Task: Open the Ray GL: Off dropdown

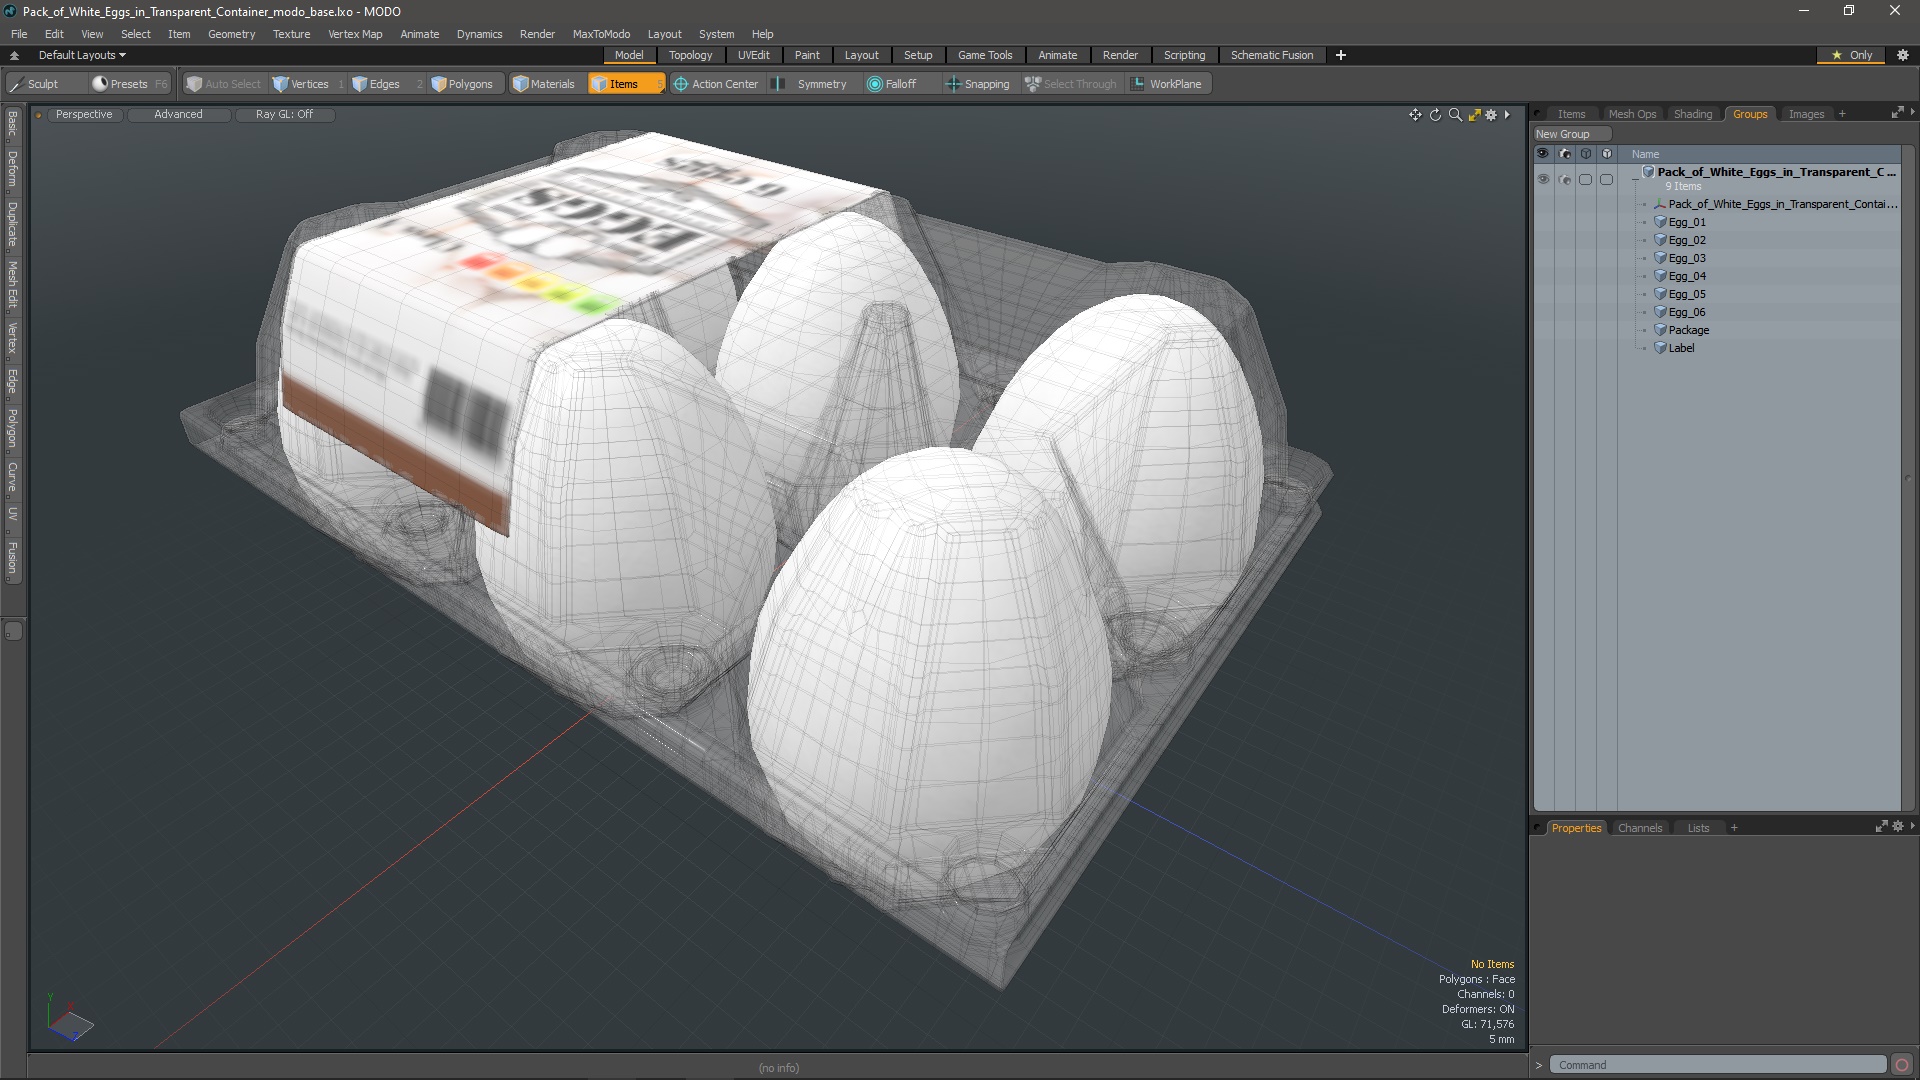Action: click(284, 115)
